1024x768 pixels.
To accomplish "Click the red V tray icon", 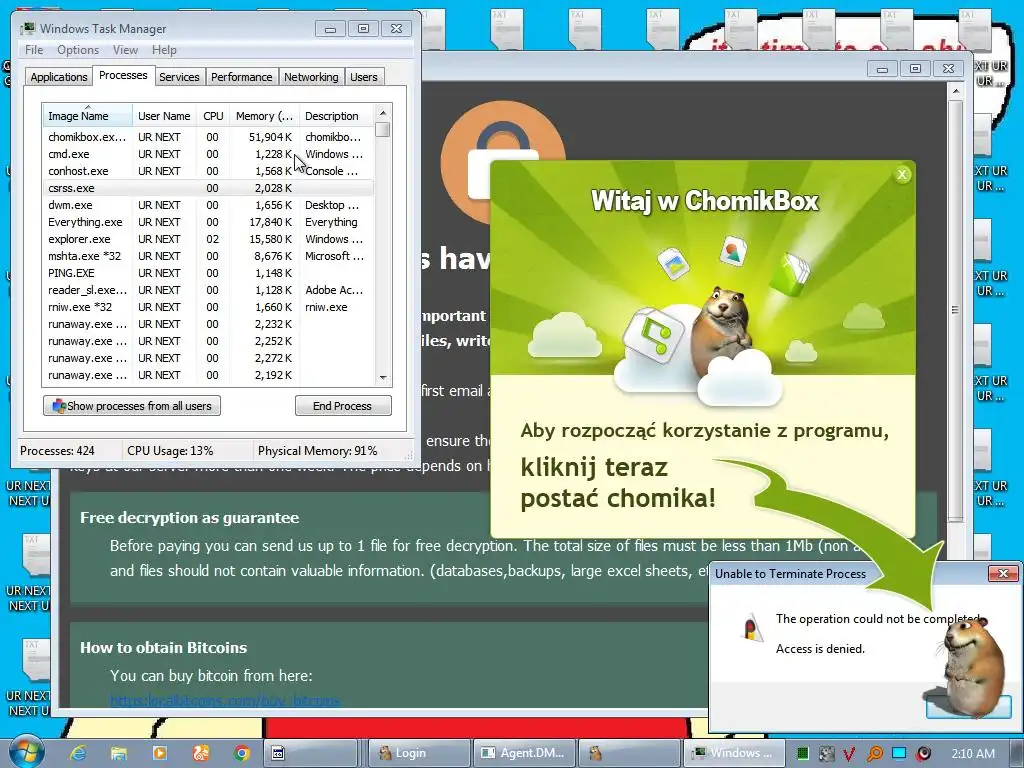I will pyautogui.click(x=849, y=754).
